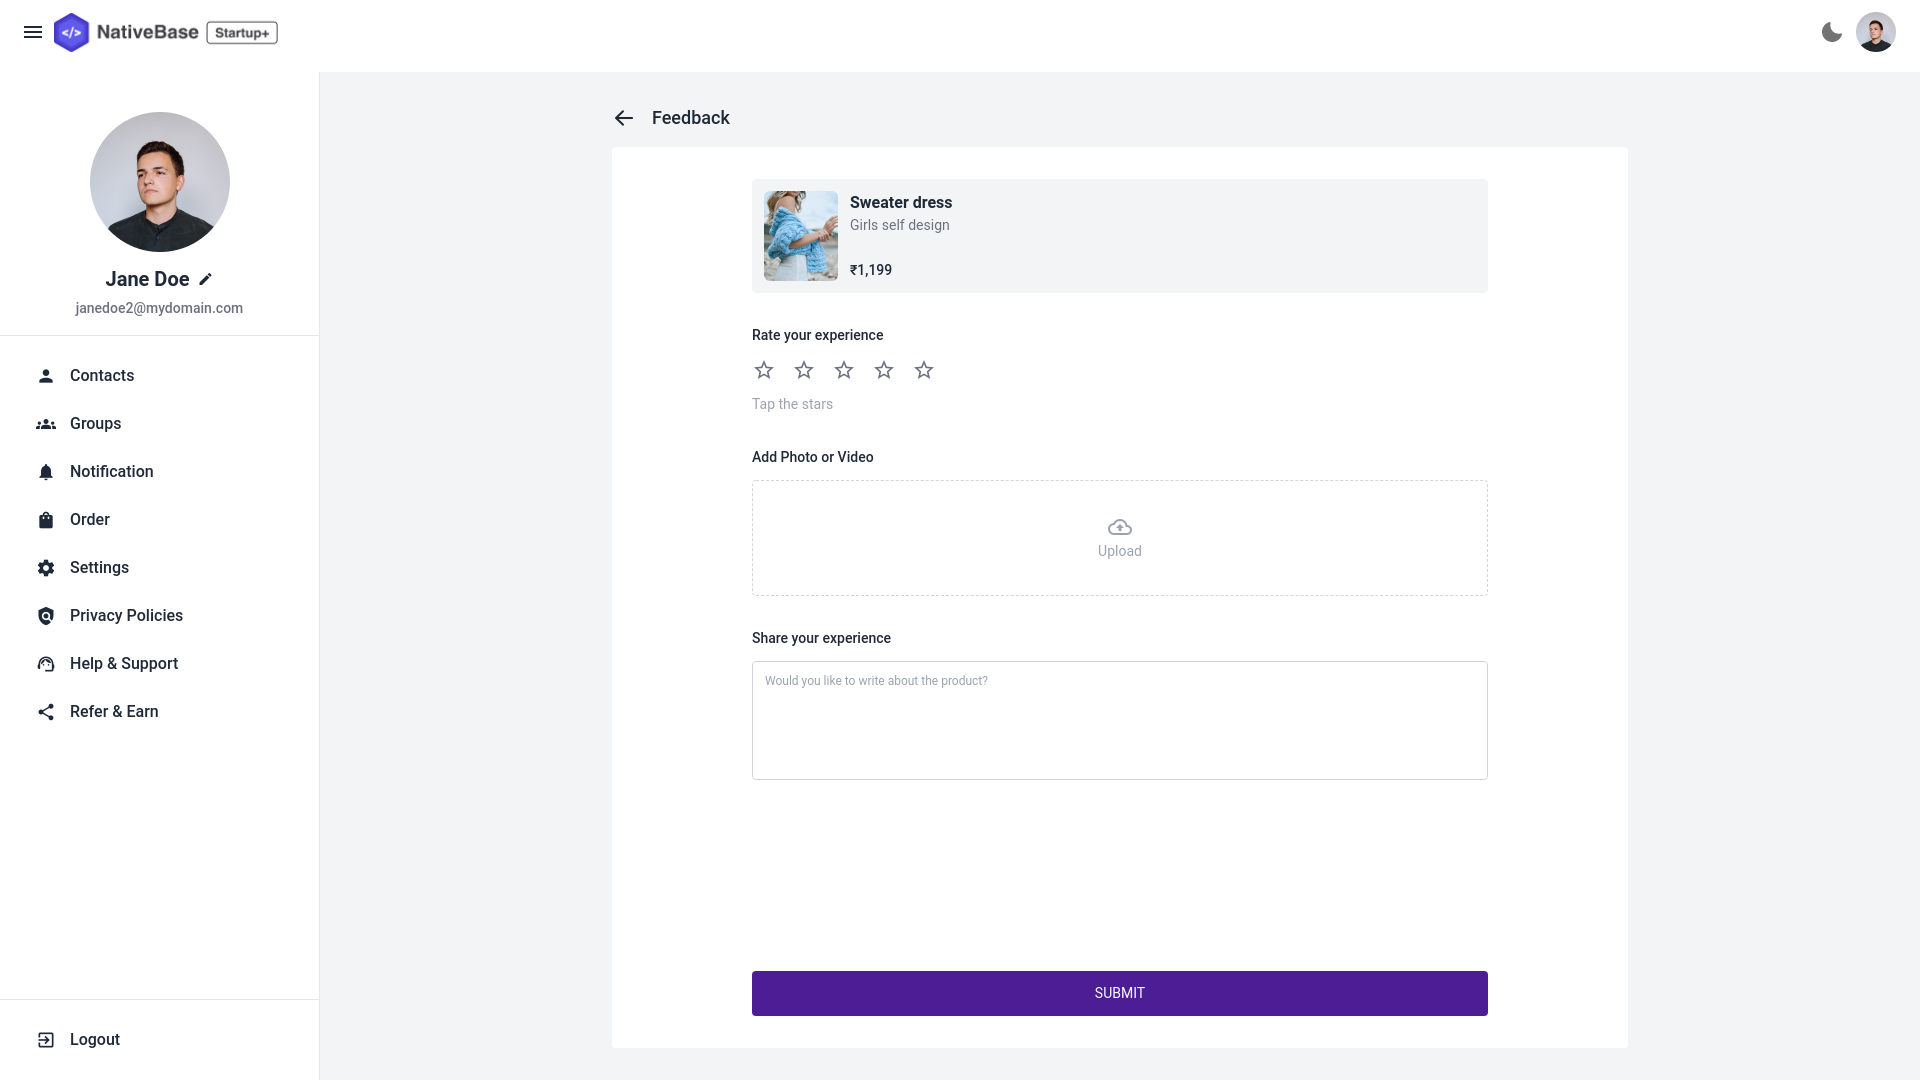Select the first star rating

pyautogui.click(x=764, y=369)
